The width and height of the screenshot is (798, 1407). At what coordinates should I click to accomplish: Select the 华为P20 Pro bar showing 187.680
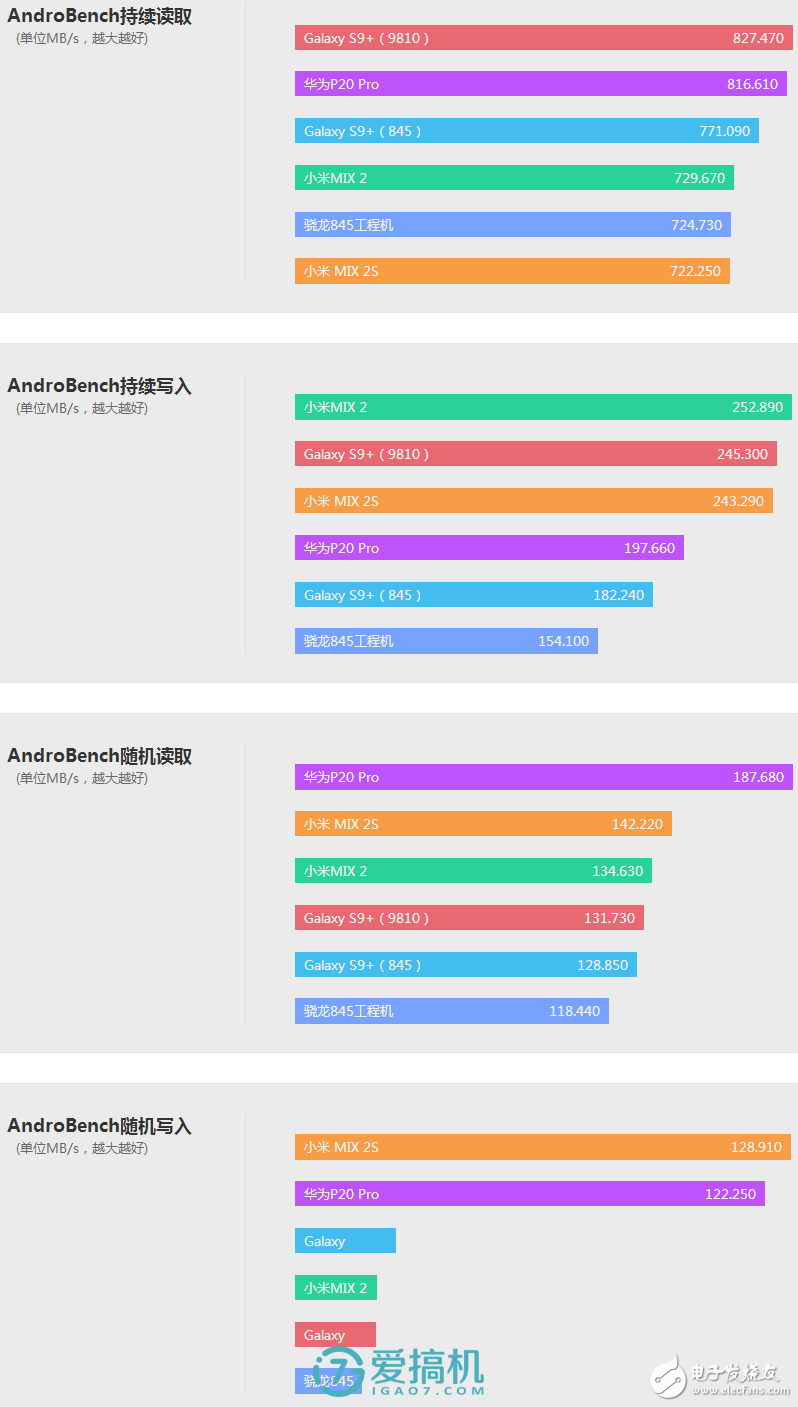click(x=543, y=777)
